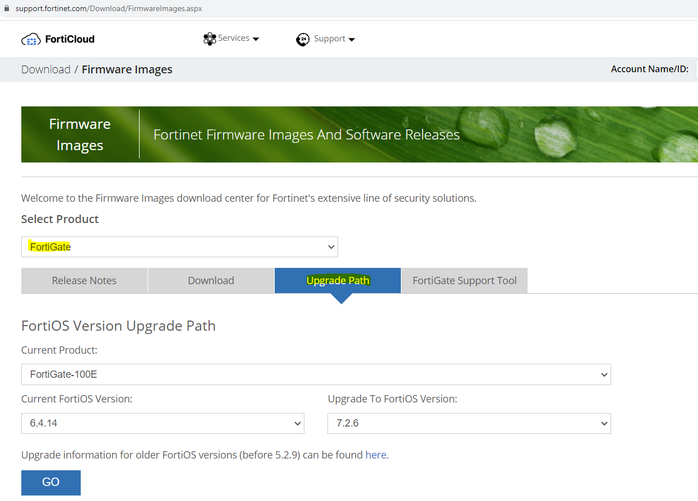Click the Services gear cluster icon
This screenshot has height=501, width=698.
(209, 39)
